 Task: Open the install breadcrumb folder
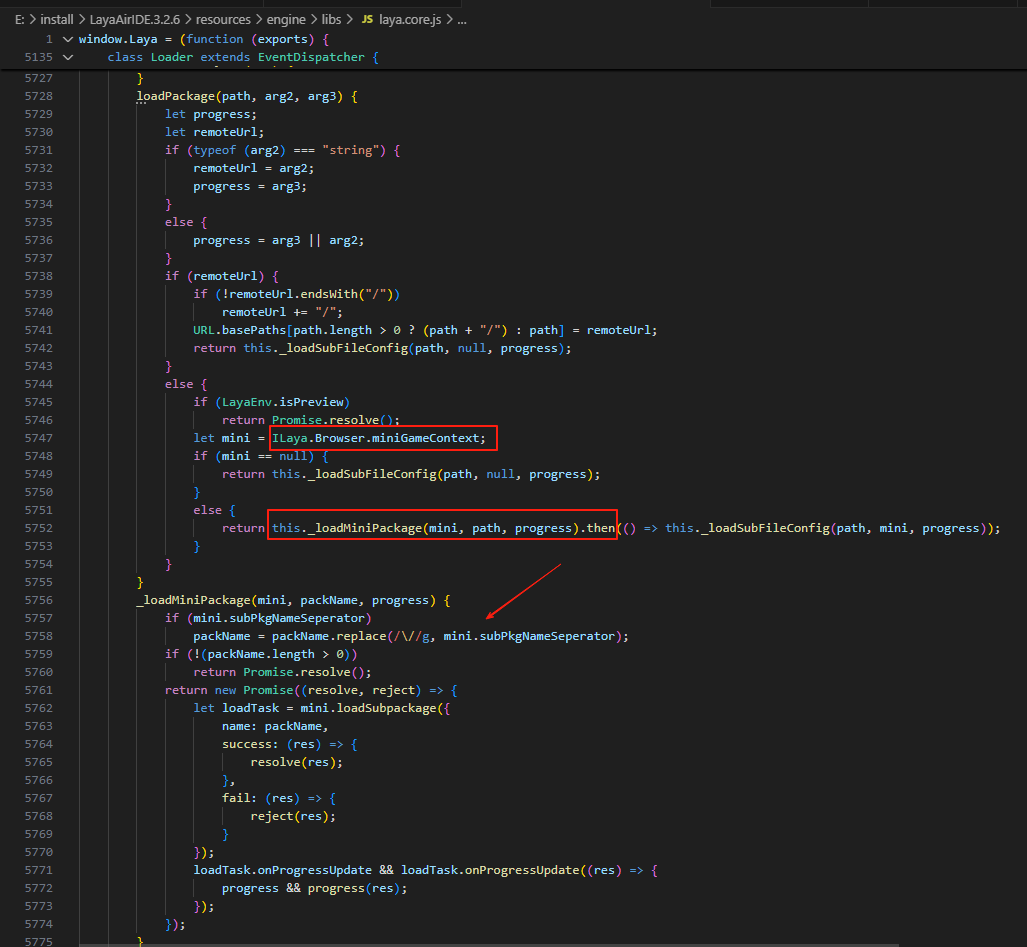(x=57, y=20)
